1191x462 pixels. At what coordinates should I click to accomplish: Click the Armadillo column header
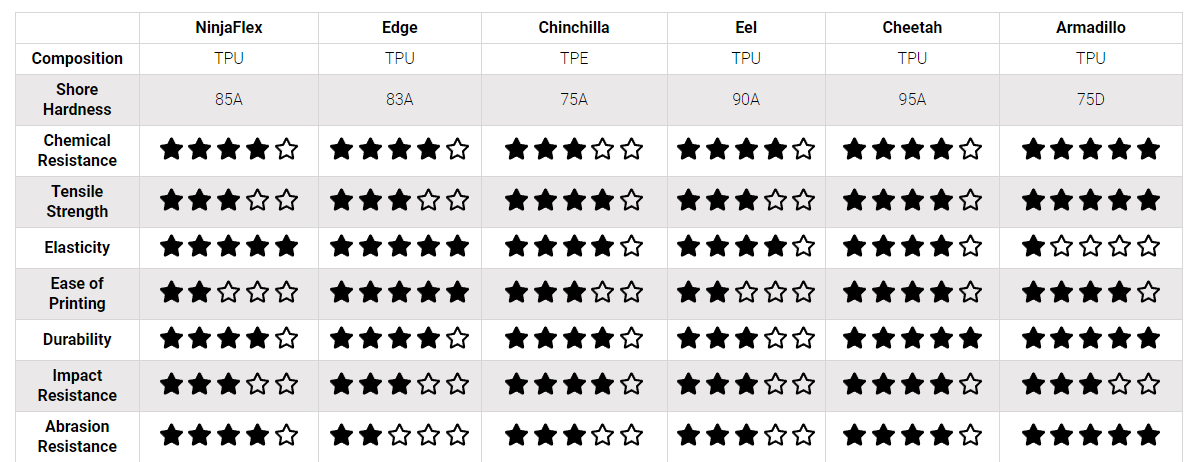tap(1090, 28)
